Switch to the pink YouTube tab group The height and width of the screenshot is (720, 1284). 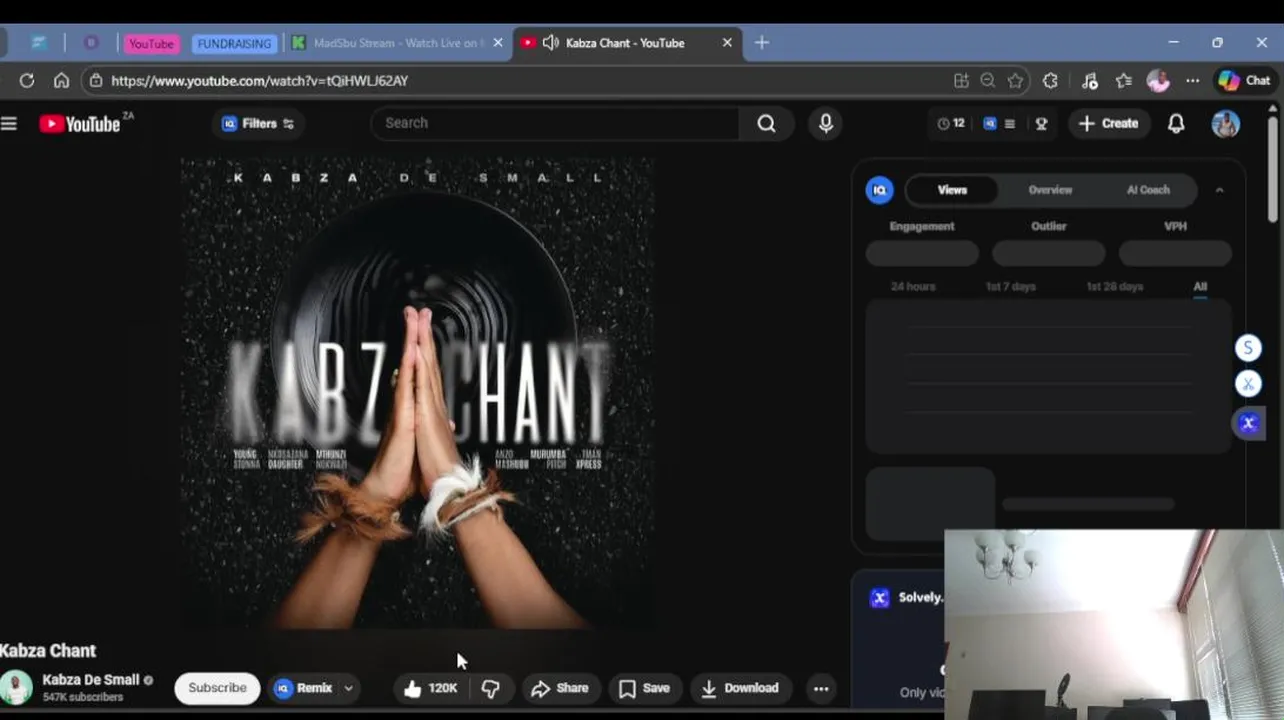[x=151, y=43]
